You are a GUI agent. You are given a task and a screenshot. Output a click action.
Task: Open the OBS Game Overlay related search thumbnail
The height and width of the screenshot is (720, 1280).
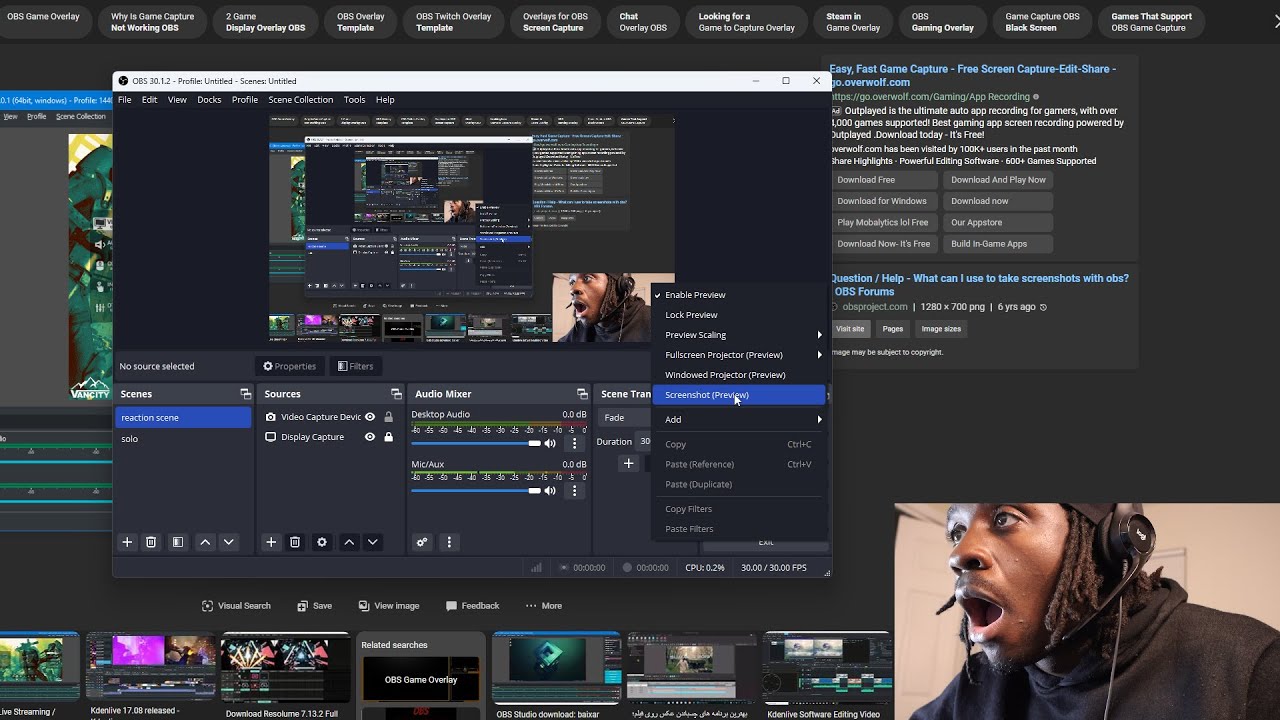(x=421, y=680)
